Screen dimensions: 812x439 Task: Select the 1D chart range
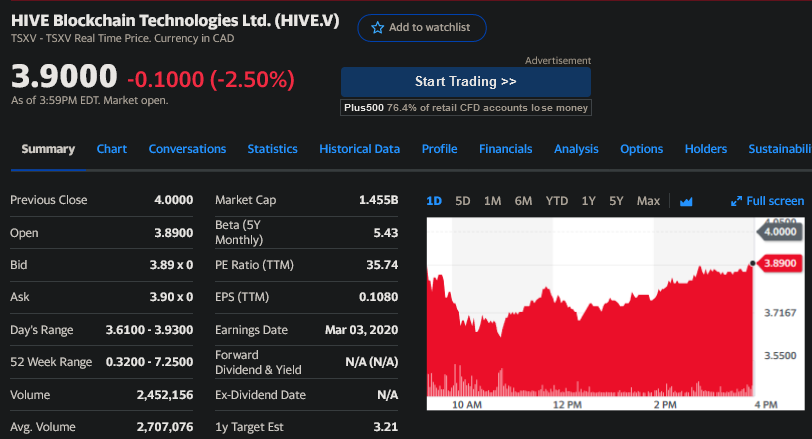tap(434, 201)
